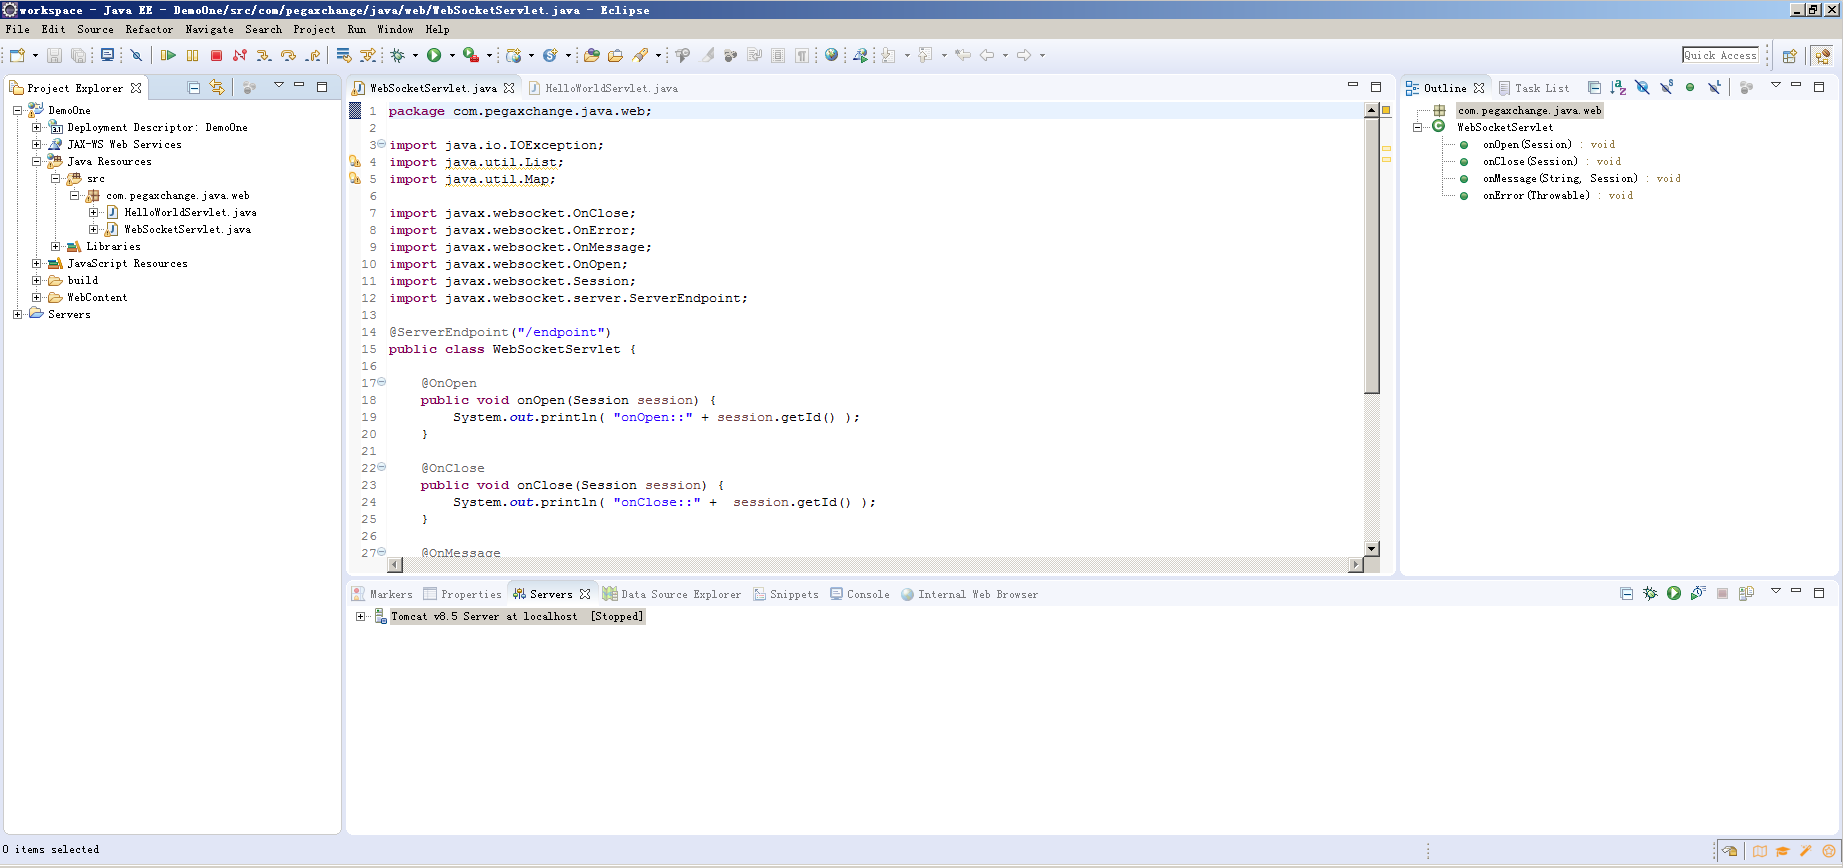The image size is (1843, 868).
Task: Click the Debug bug icon in main toolbar
Action: (x=397, y=55)
